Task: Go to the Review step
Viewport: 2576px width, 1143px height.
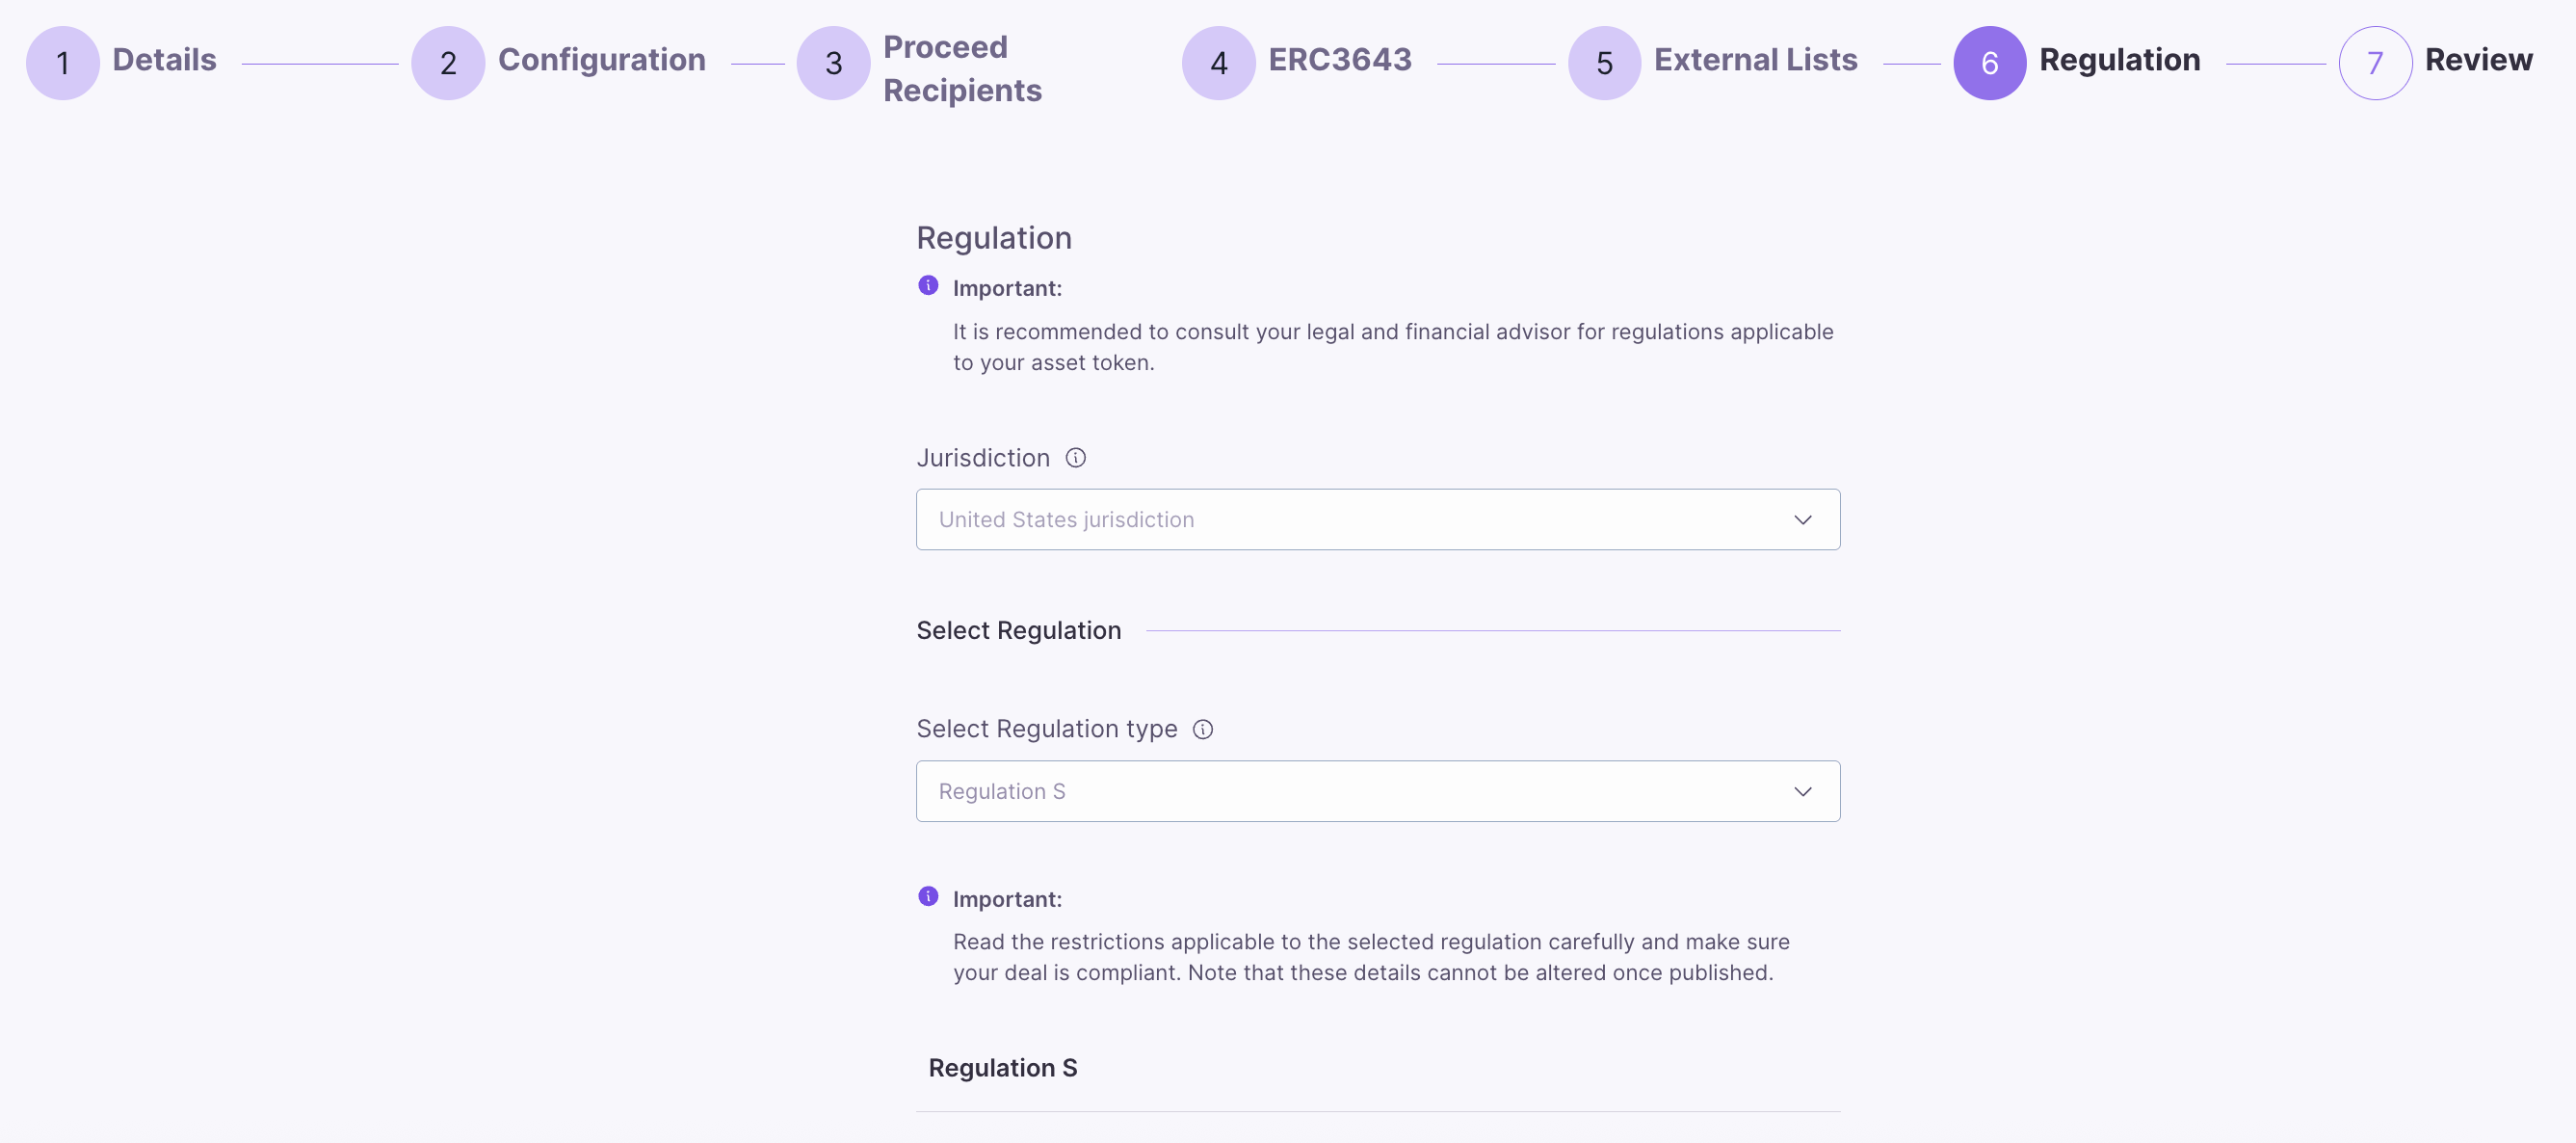Action: pyautogui.click(x=2479, y=60)
